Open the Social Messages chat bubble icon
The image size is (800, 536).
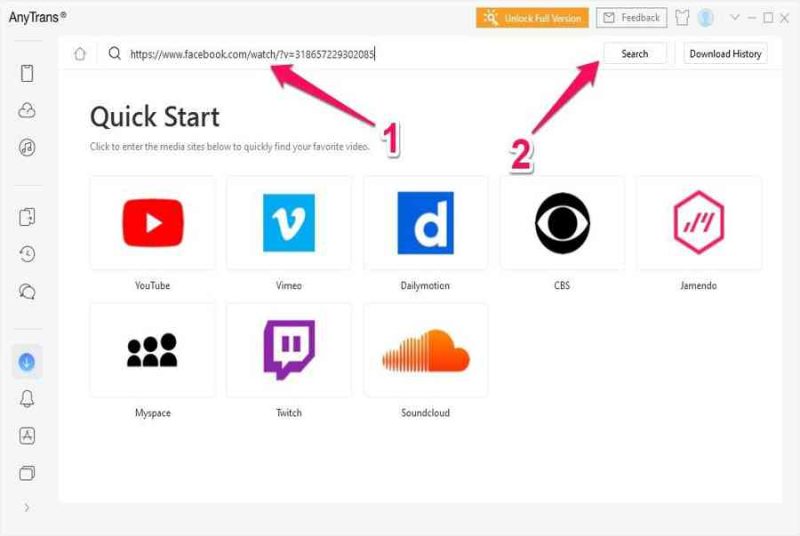click(x=27, y=291)
